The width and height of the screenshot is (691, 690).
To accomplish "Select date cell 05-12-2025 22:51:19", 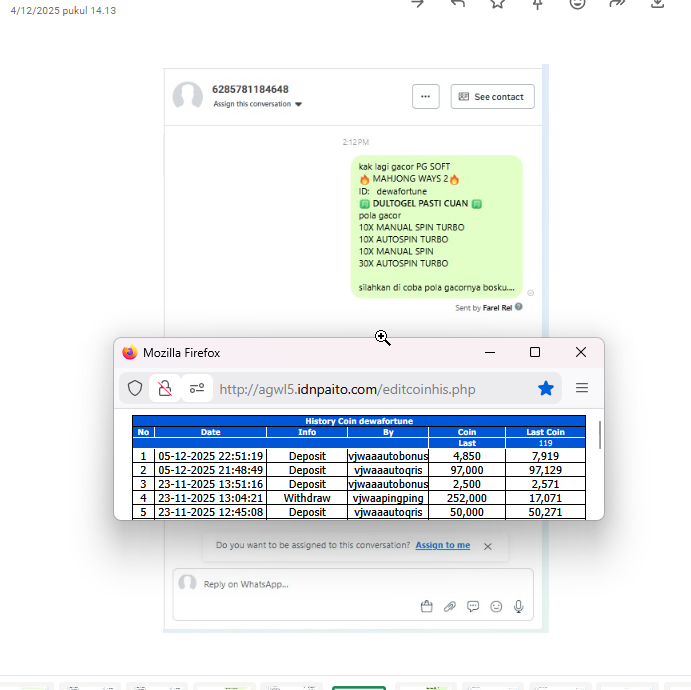I will pos(210,456).
